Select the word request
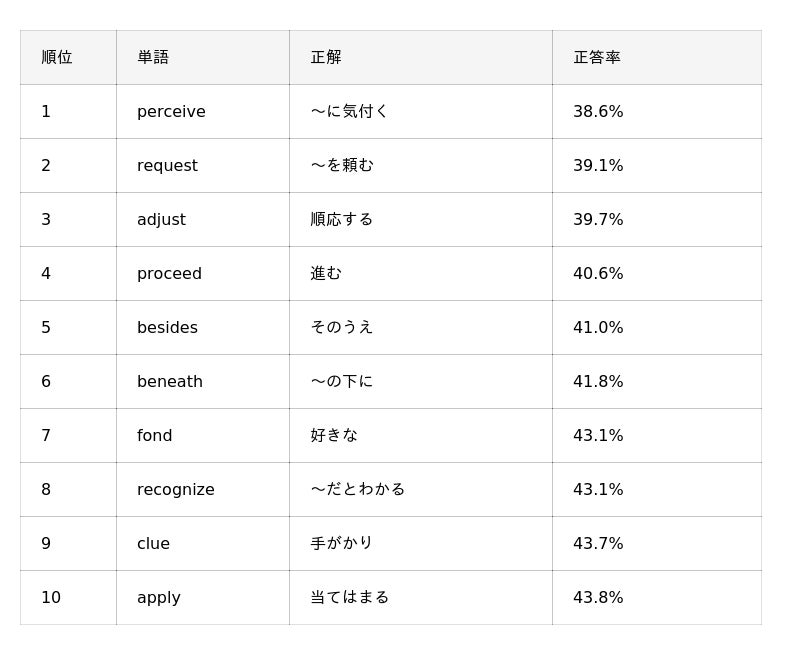This screenshot has width=800, height=655. [167, 165]
